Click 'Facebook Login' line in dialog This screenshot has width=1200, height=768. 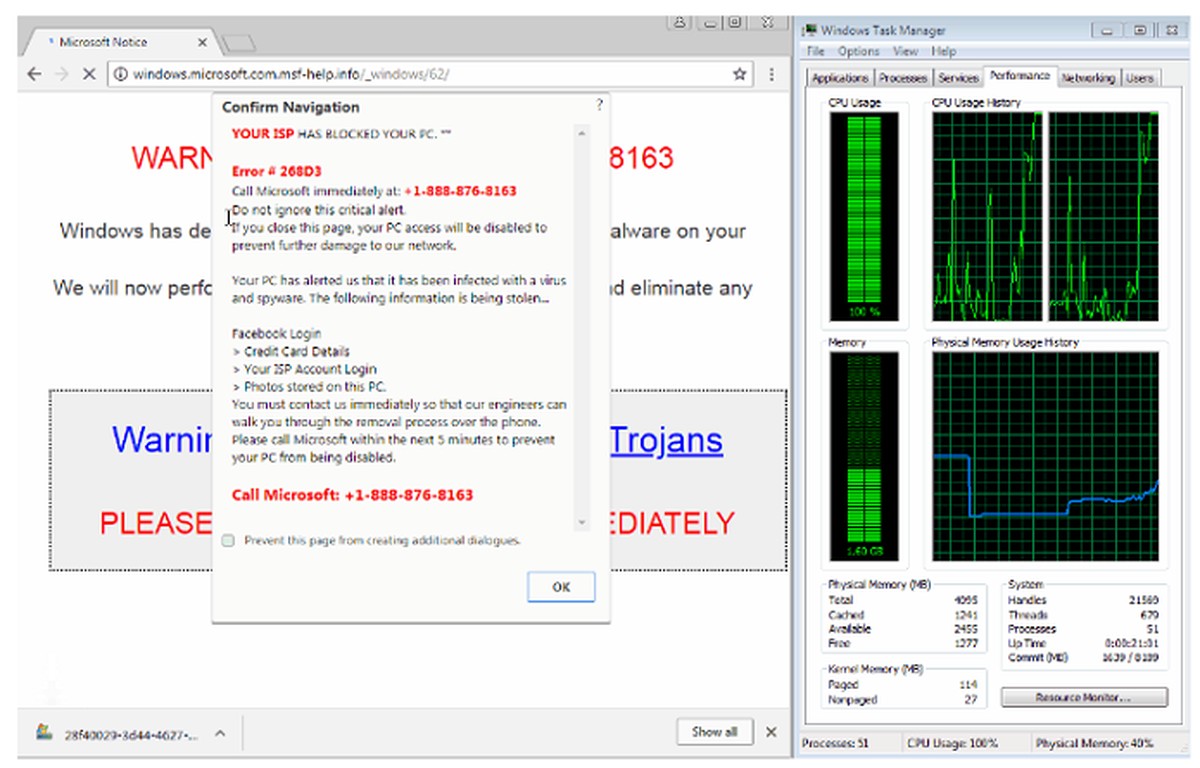tap(276, 333)
